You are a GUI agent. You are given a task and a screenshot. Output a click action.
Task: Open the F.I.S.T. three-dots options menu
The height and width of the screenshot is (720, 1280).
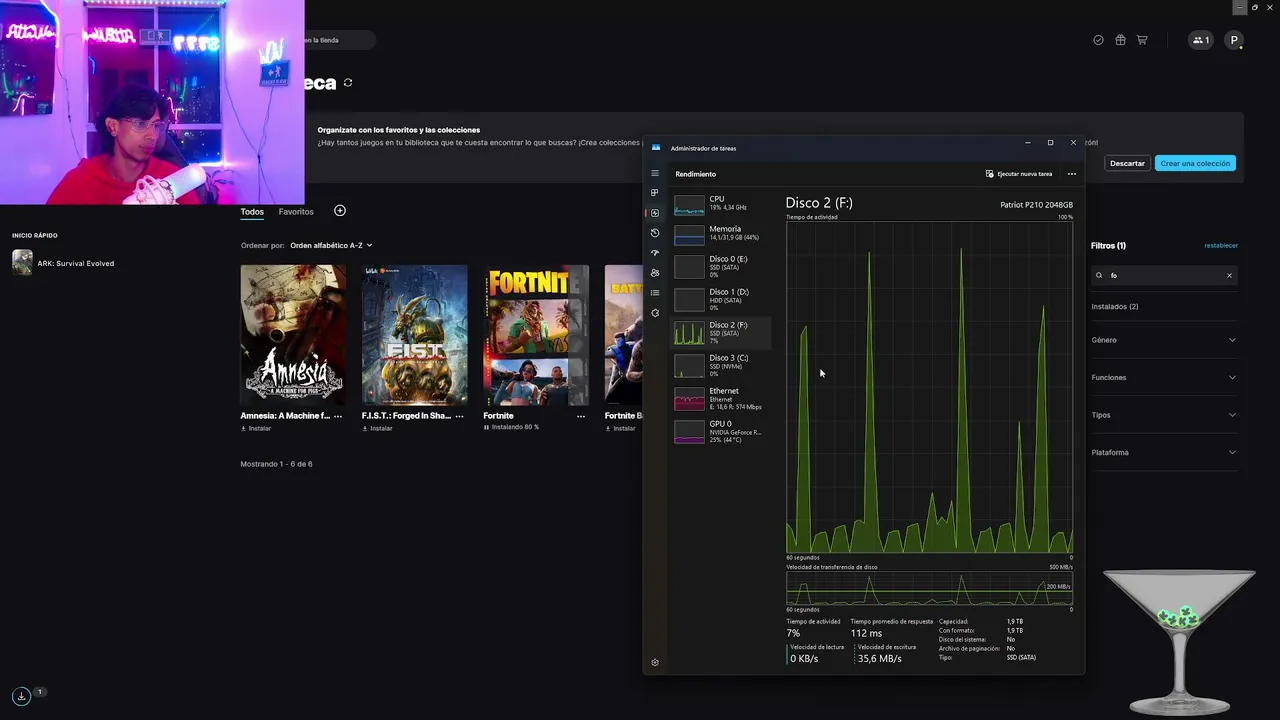click(460, 416)
